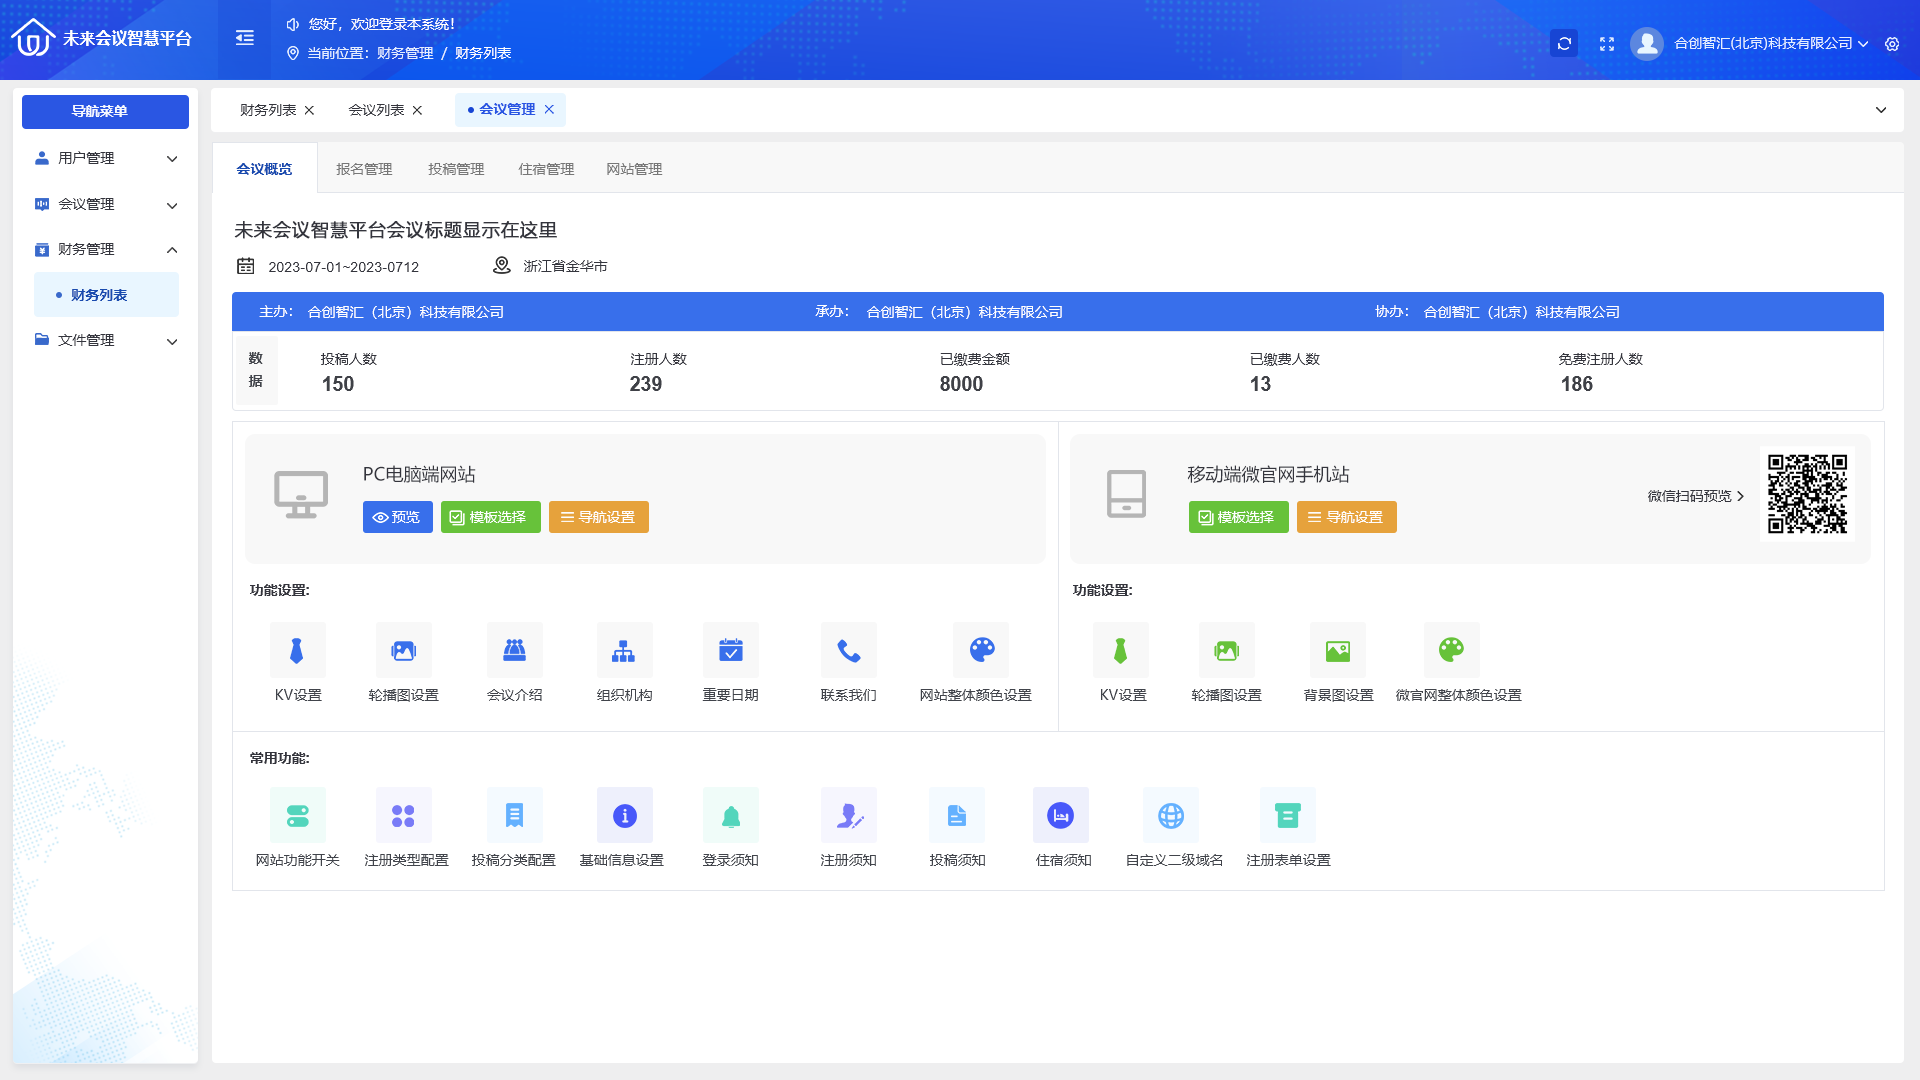The width and height of the screenshot is (1920, 1080).
Task: Toggle fullscreen icon in header
Action: (x=1607, y=44)
